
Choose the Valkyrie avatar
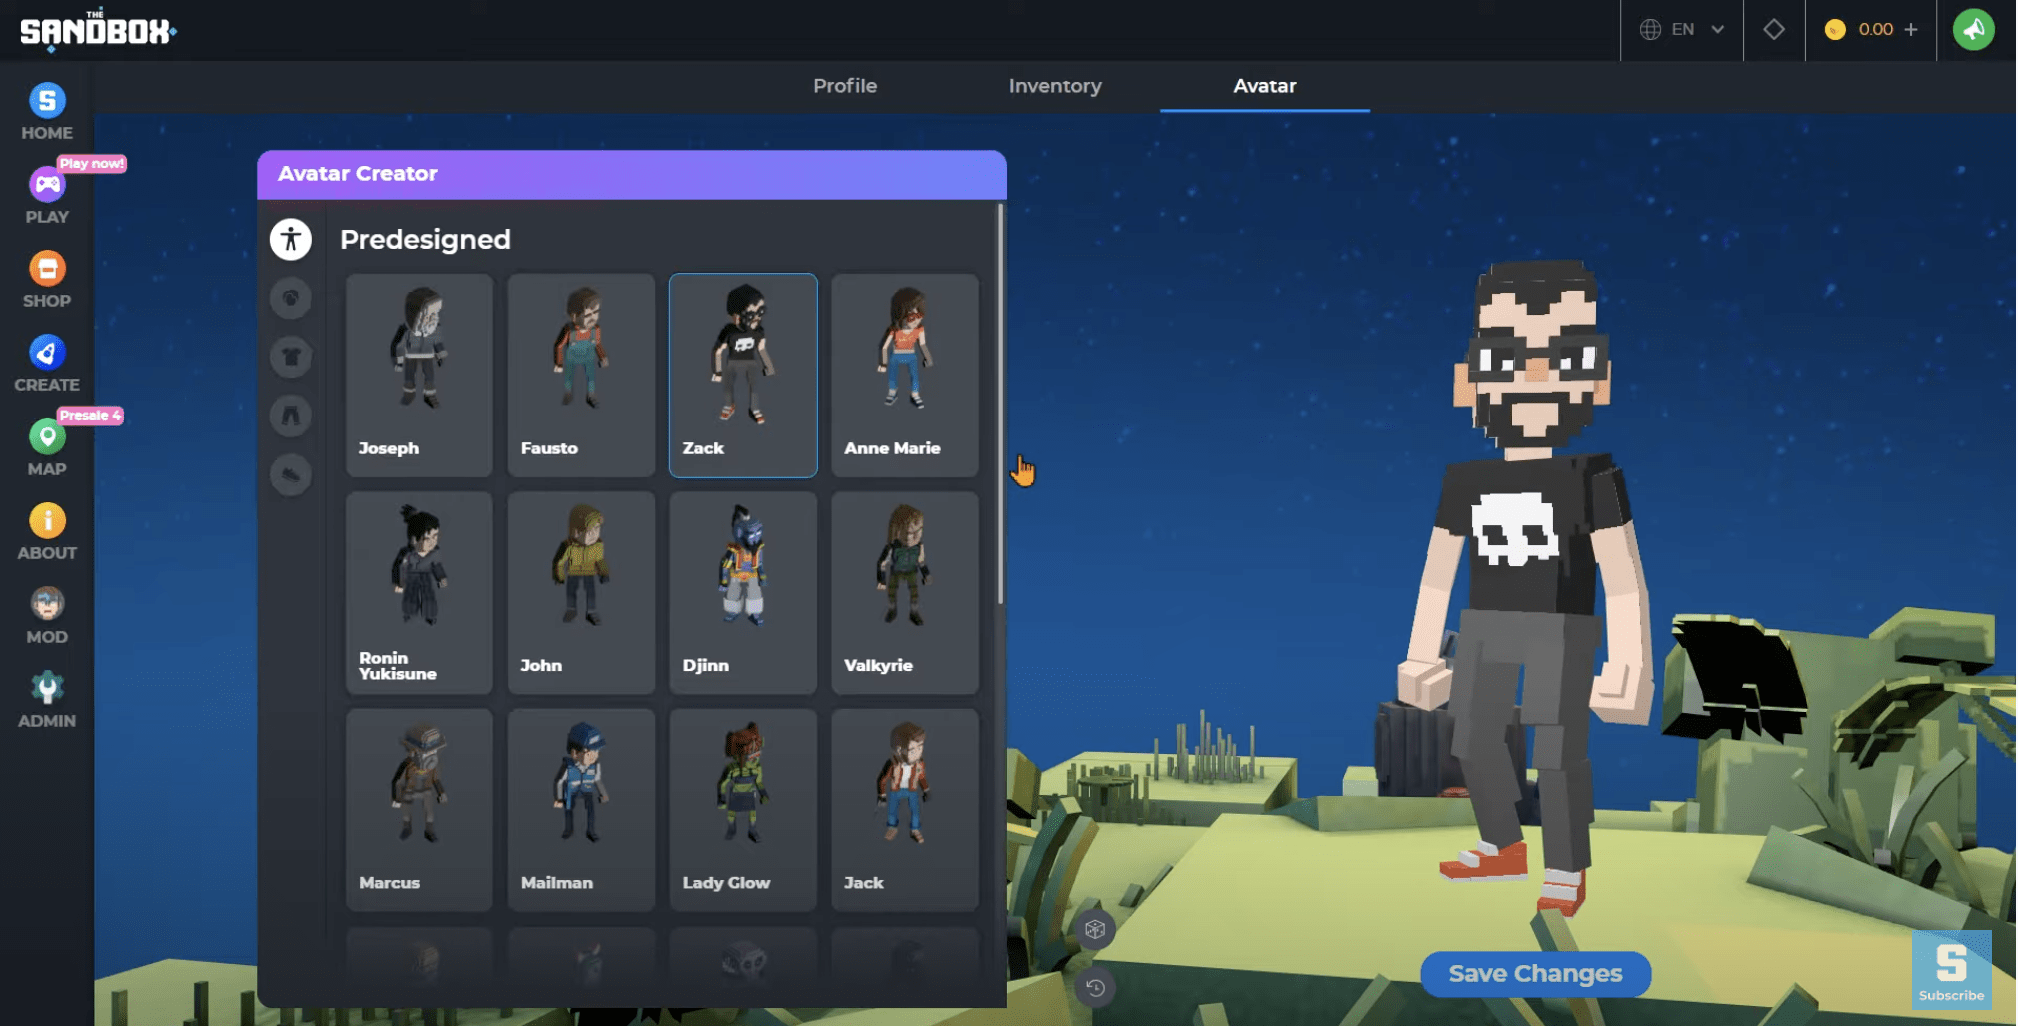pyautogui.click(x=905, y=592)
